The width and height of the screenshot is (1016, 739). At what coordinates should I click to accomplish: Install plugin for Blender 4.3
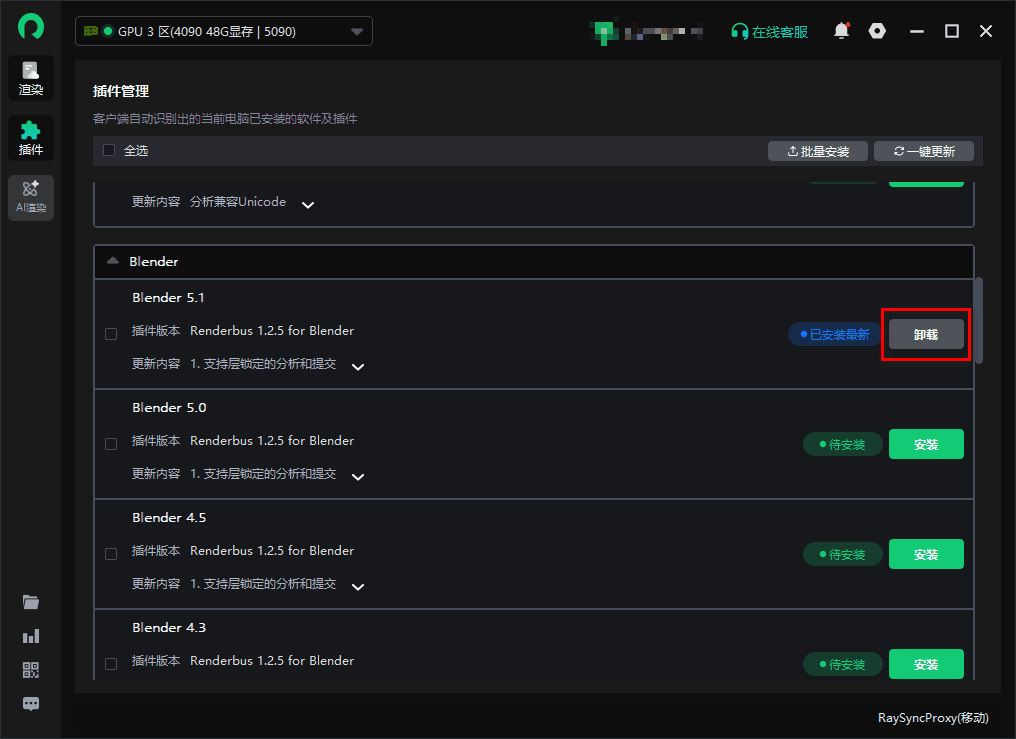point(926,665)
